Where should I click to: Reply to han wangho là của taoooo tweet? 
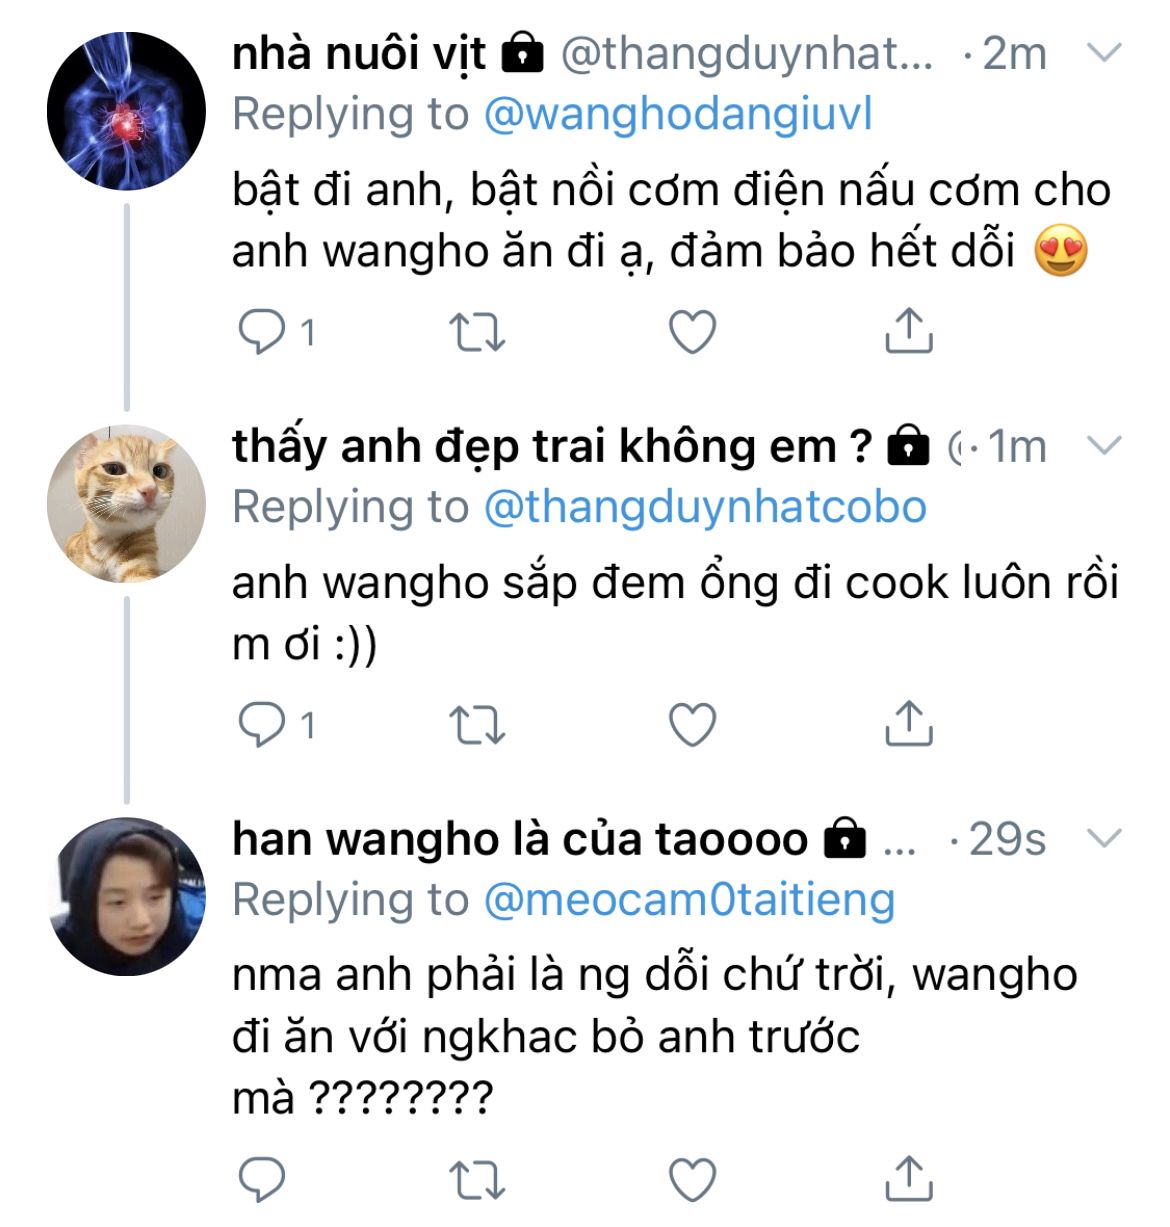click(x=262, y=1180)
